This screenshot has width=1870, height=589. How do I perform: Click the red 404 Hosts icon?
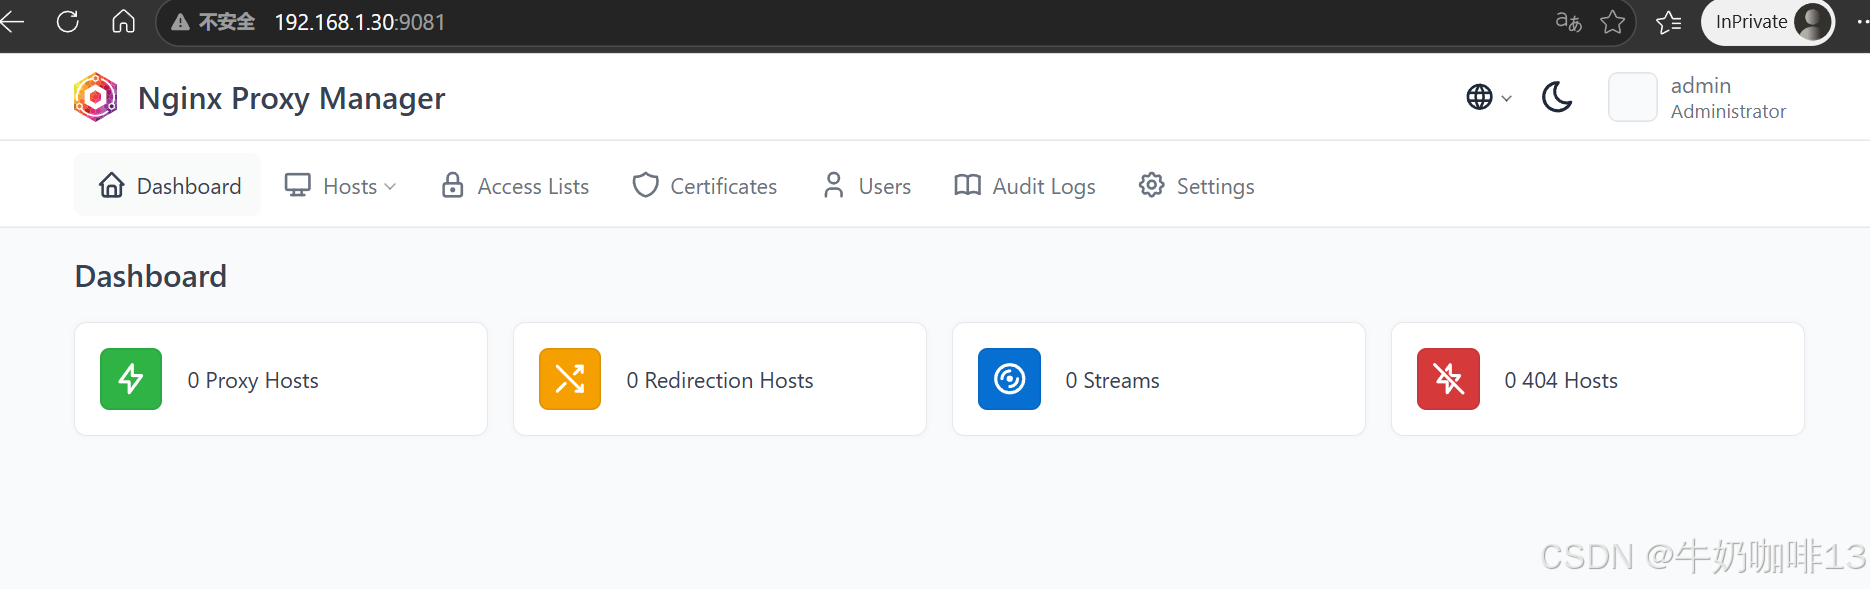click(x=1448, y=379)
